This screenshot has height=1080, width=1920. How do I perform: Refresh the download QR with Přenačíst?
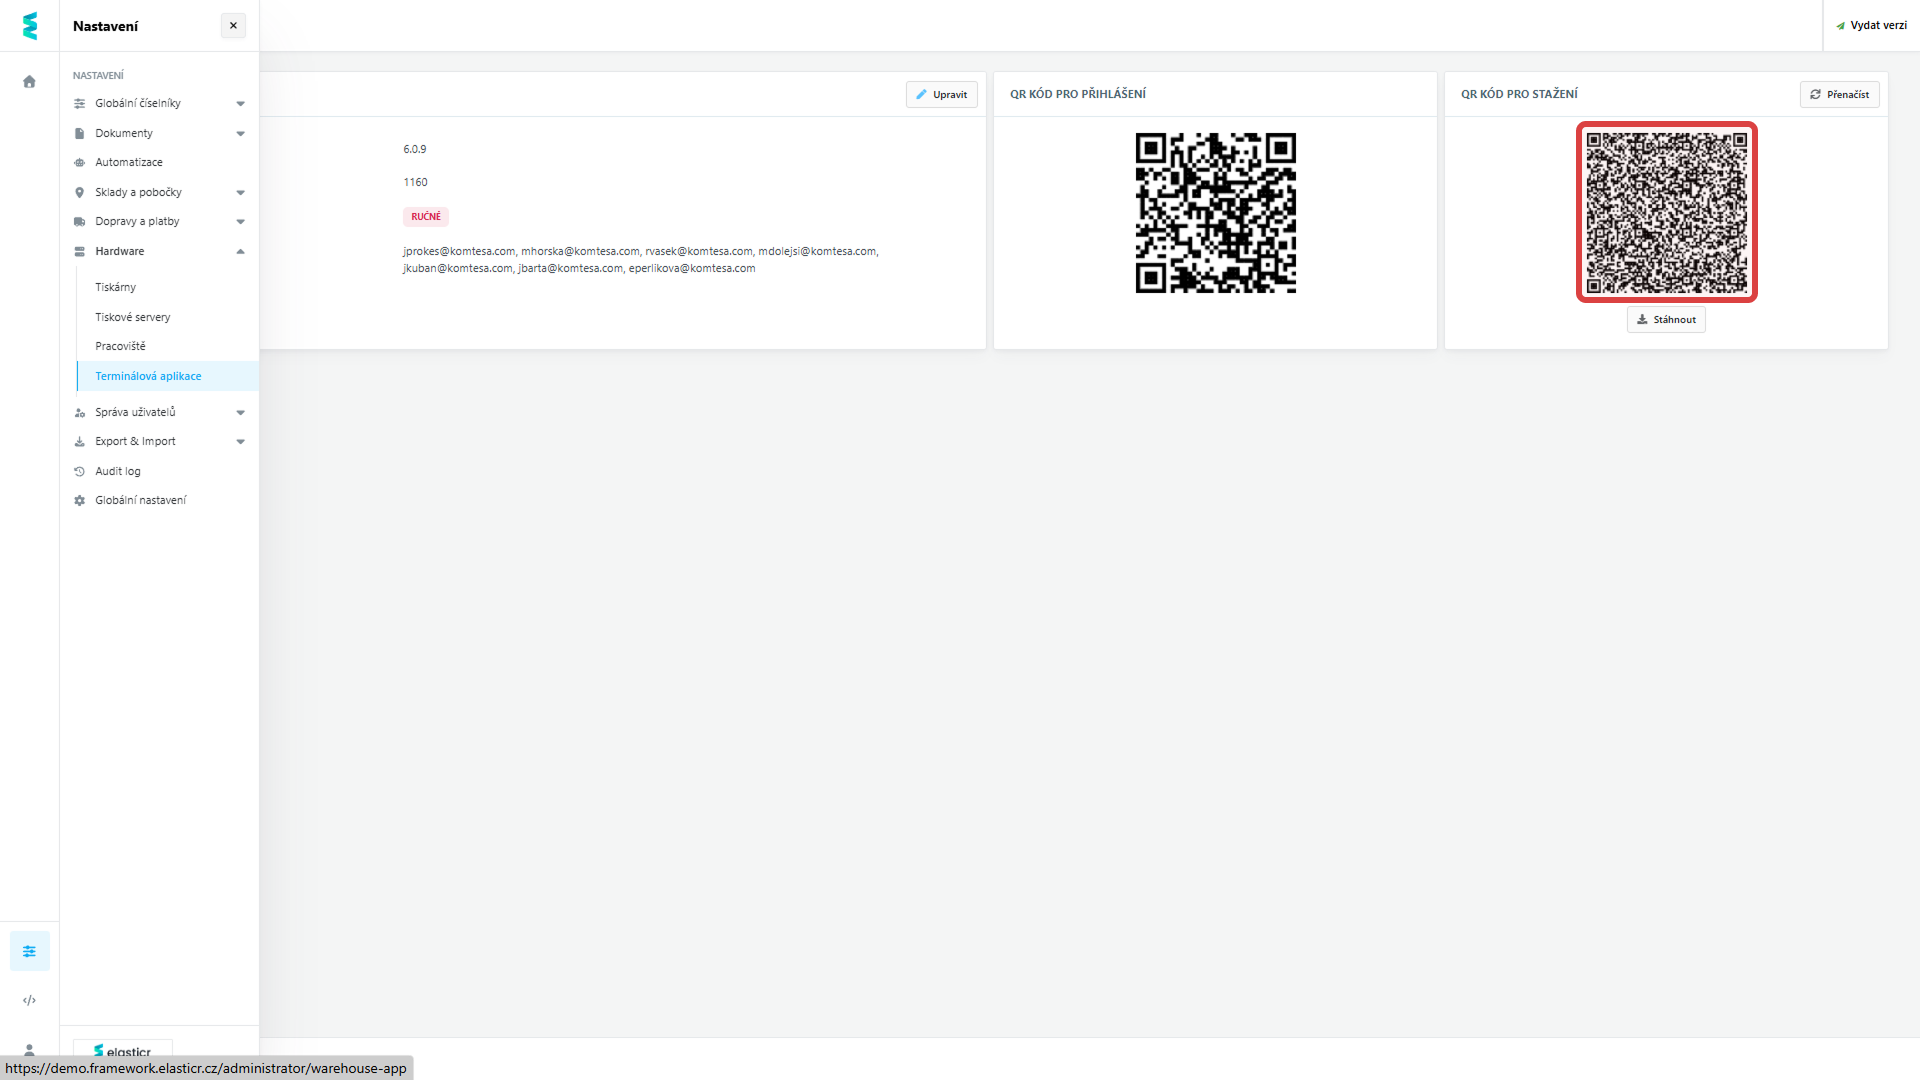(x=1839, y=94)
